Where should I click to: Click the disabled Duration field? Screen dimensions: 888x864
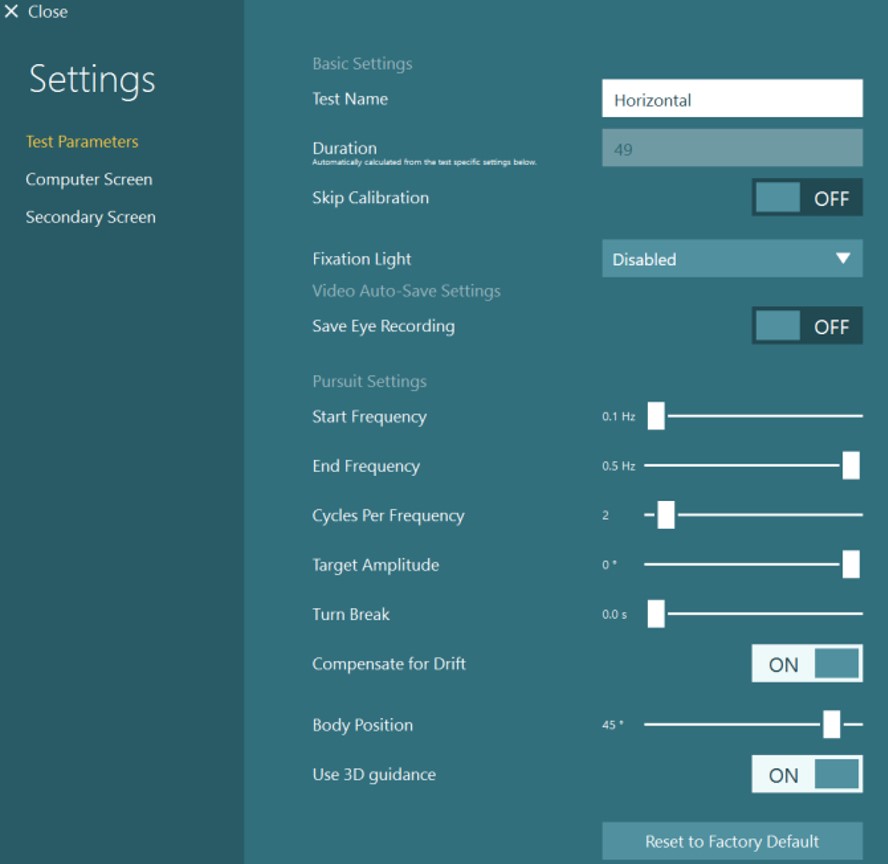pyautogui.click(x=732, y=148)
